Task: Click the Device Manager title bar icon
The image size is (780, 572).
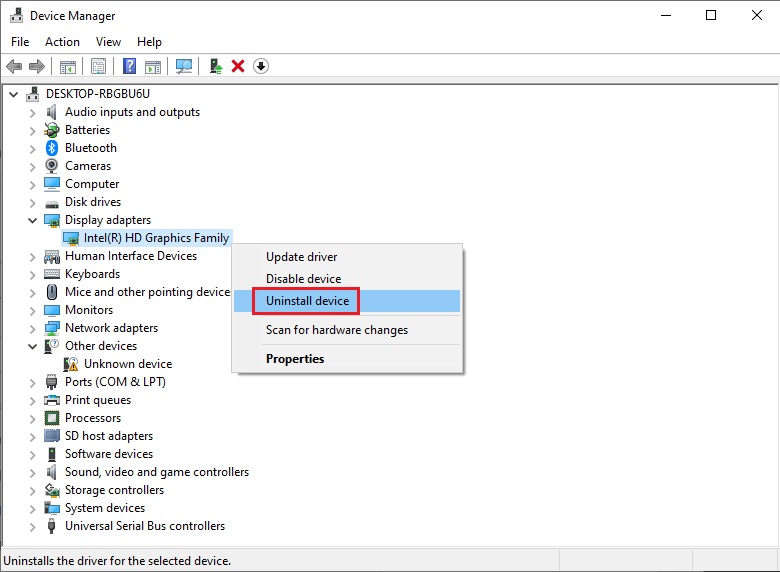Action: click(x=16, y=15)
